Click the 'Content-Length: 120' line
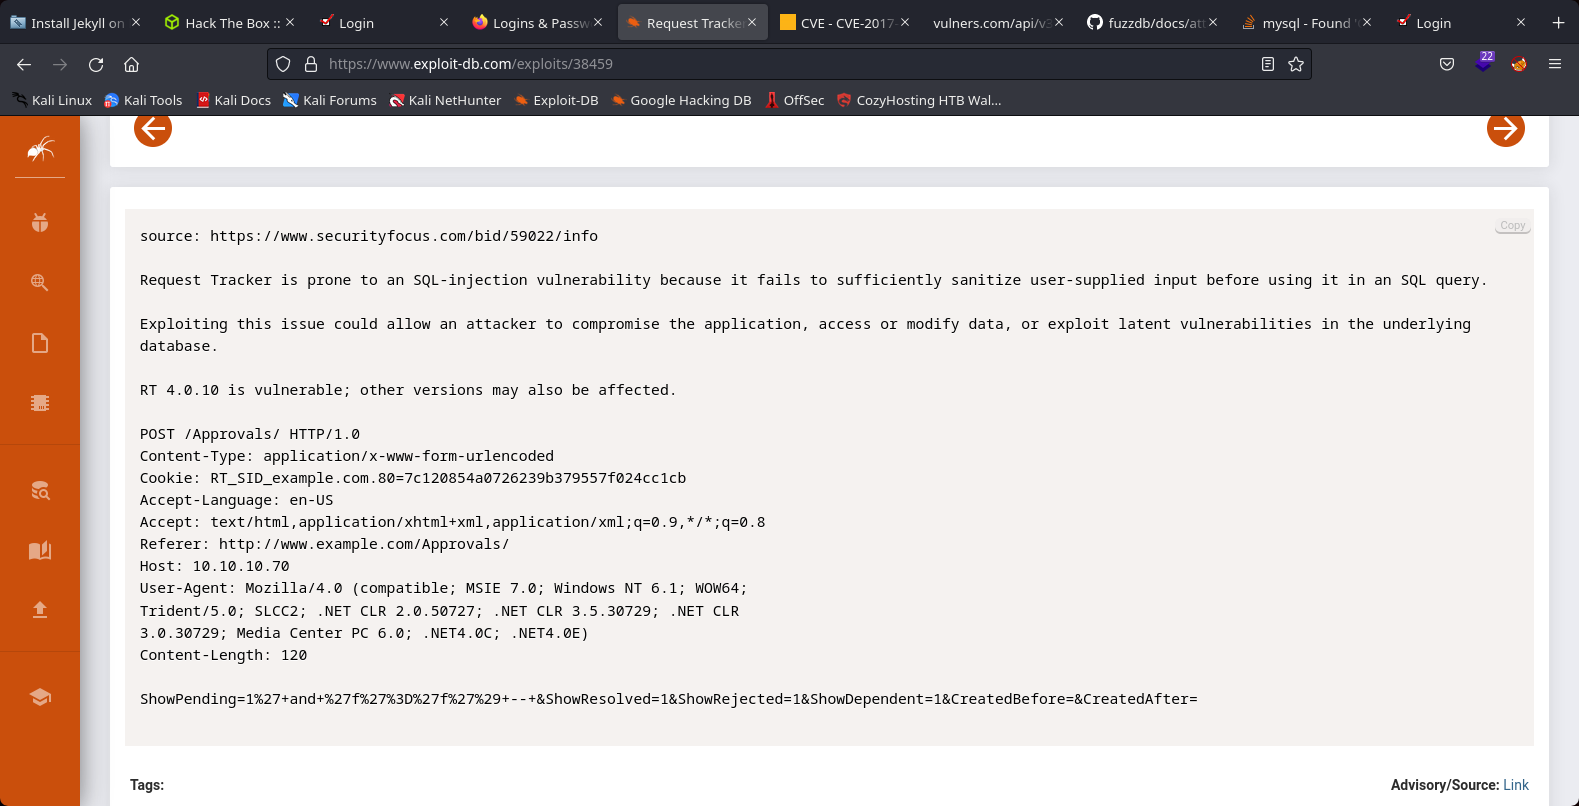 click(x=224, y=655)
